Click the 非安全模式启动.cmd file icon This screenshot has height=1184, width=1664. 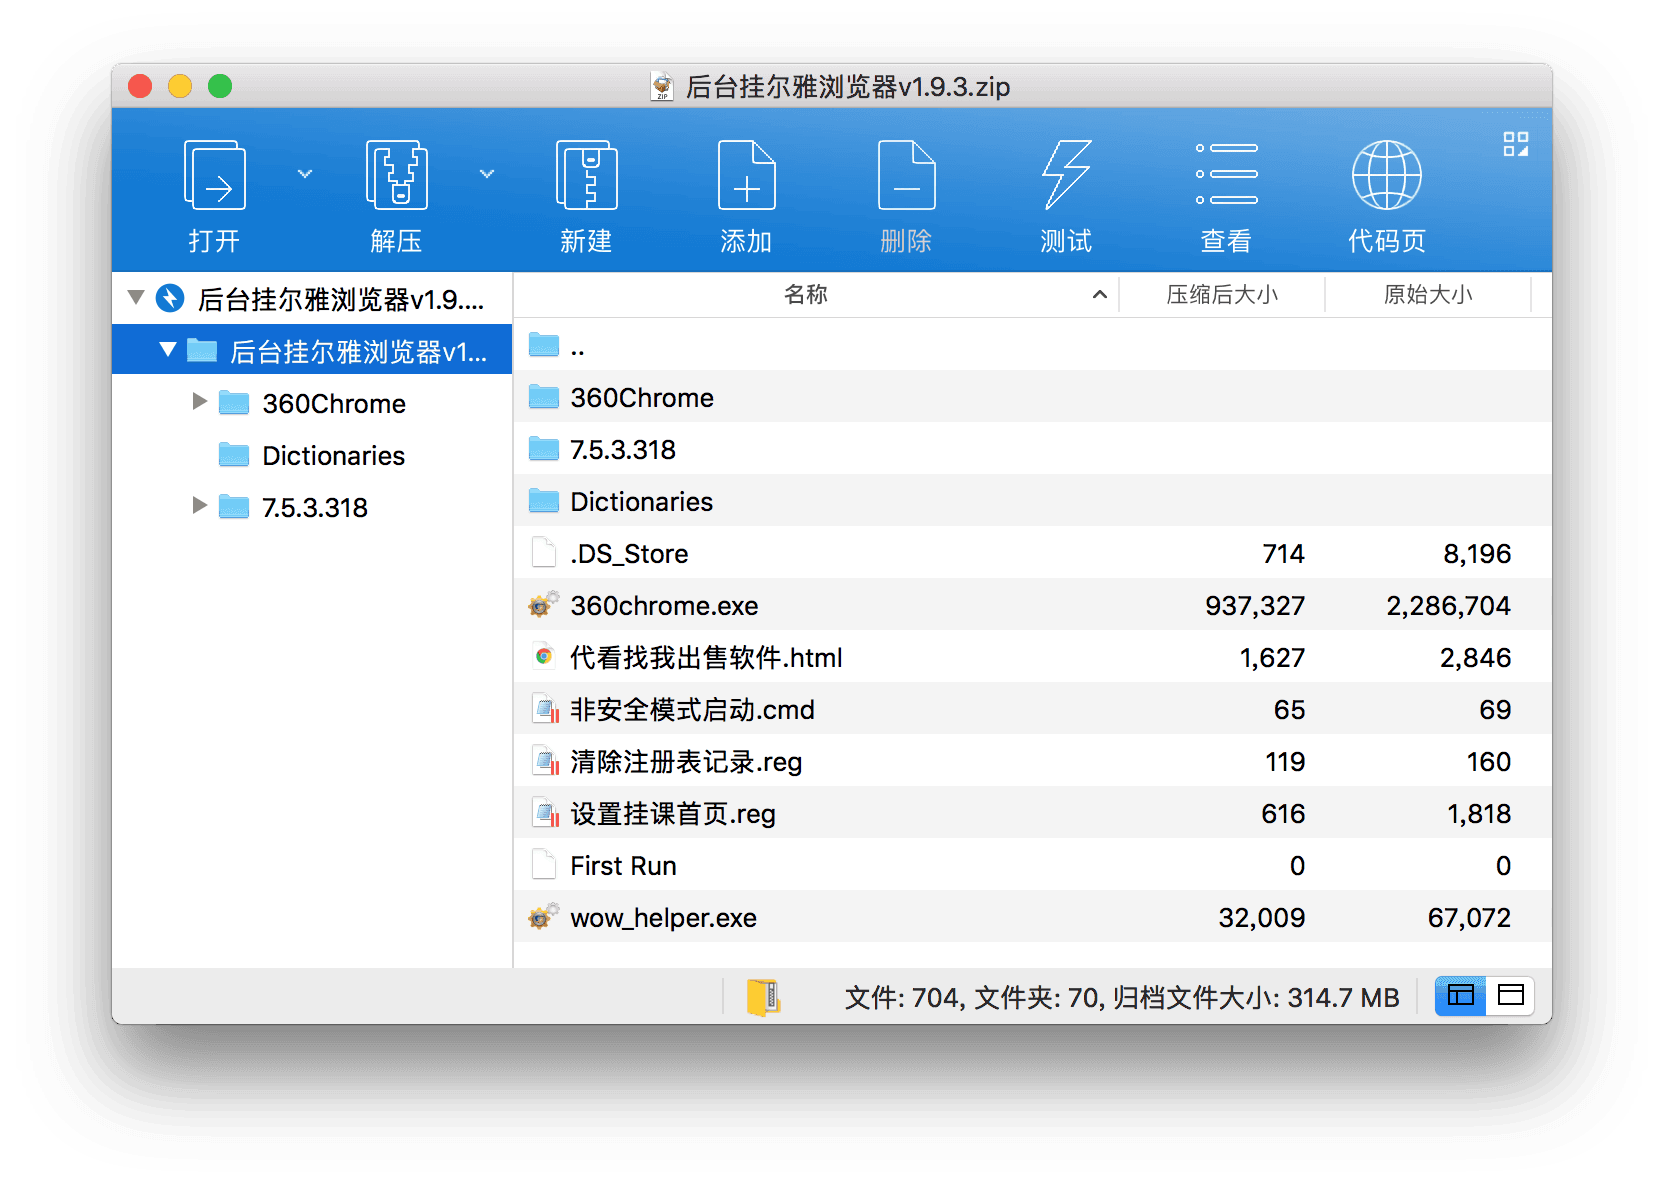pos(545,709)
